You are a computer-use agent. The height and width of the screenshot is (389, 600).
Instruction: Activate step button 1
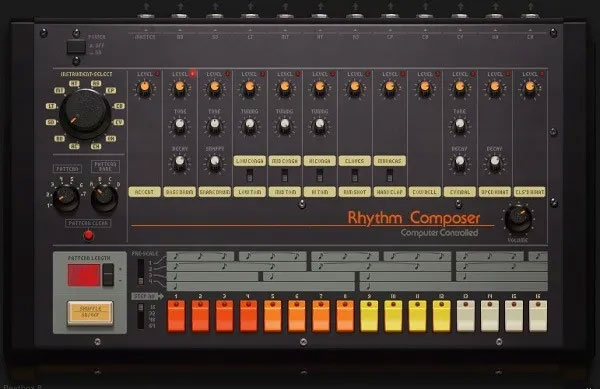(x=176, y=316)
